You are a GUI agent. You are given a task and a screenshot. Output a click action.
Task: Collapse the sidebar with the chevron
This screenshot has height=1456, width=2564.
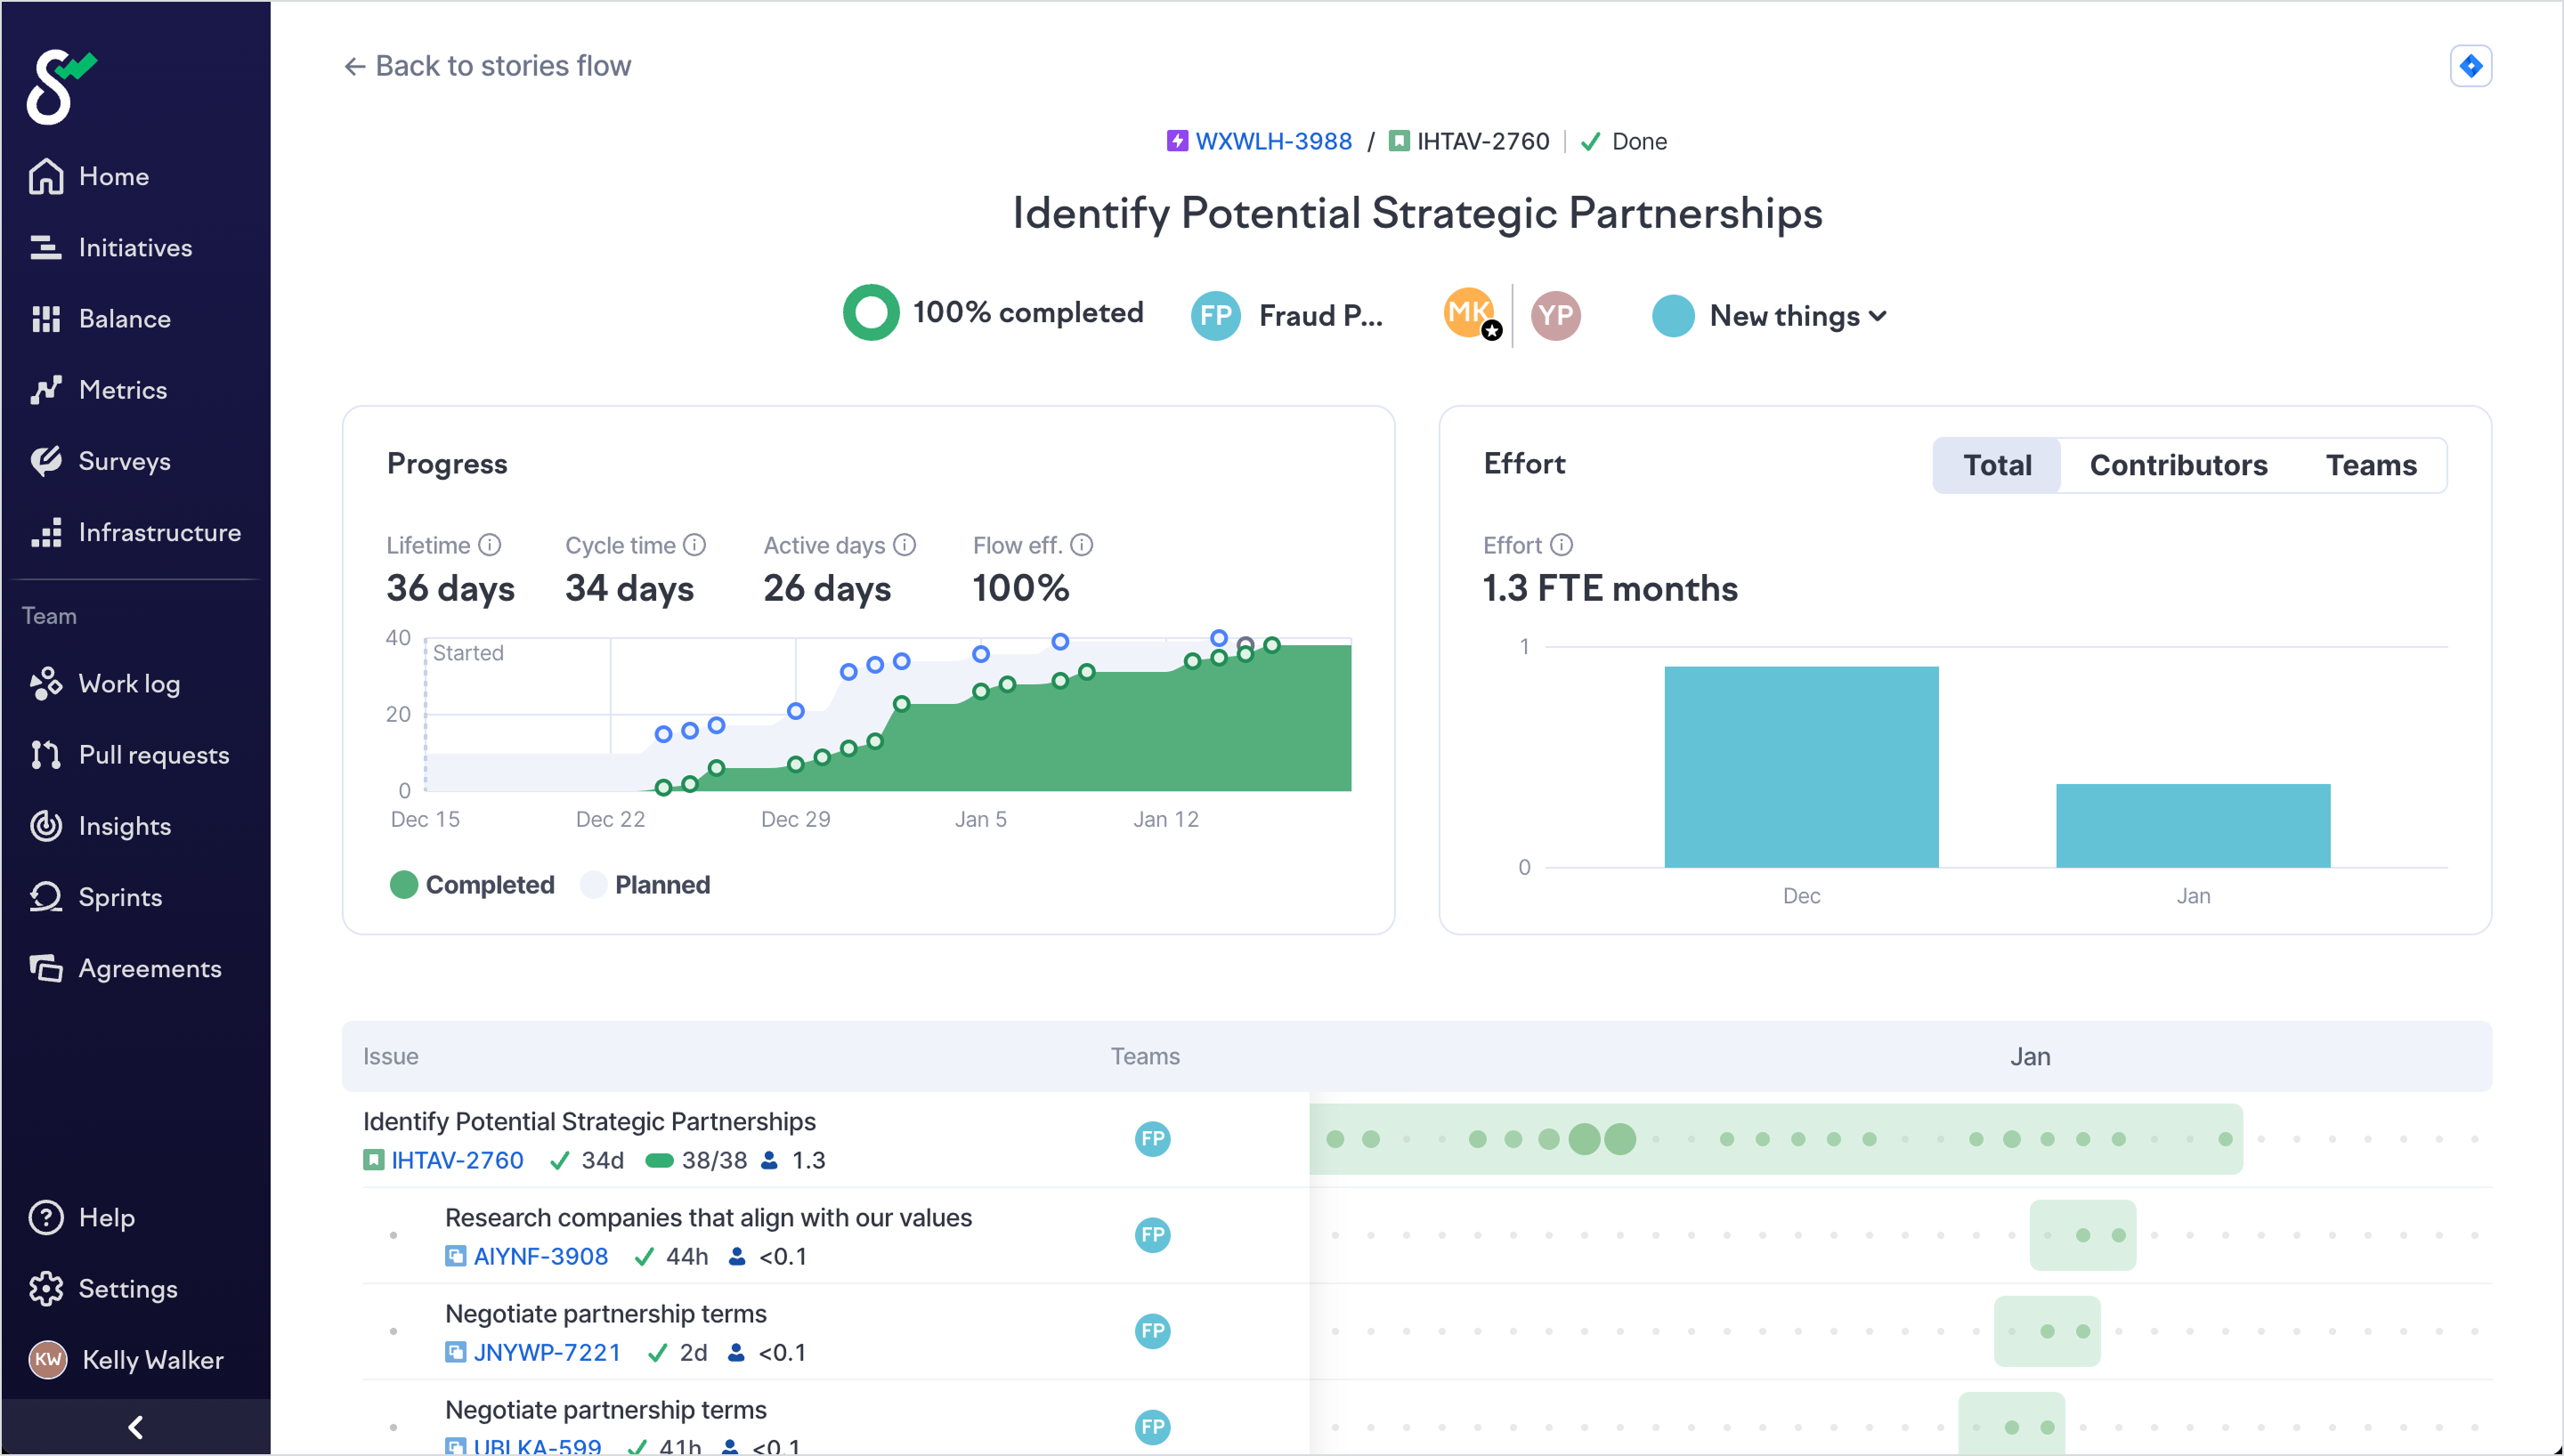(x=135, y=1427)
